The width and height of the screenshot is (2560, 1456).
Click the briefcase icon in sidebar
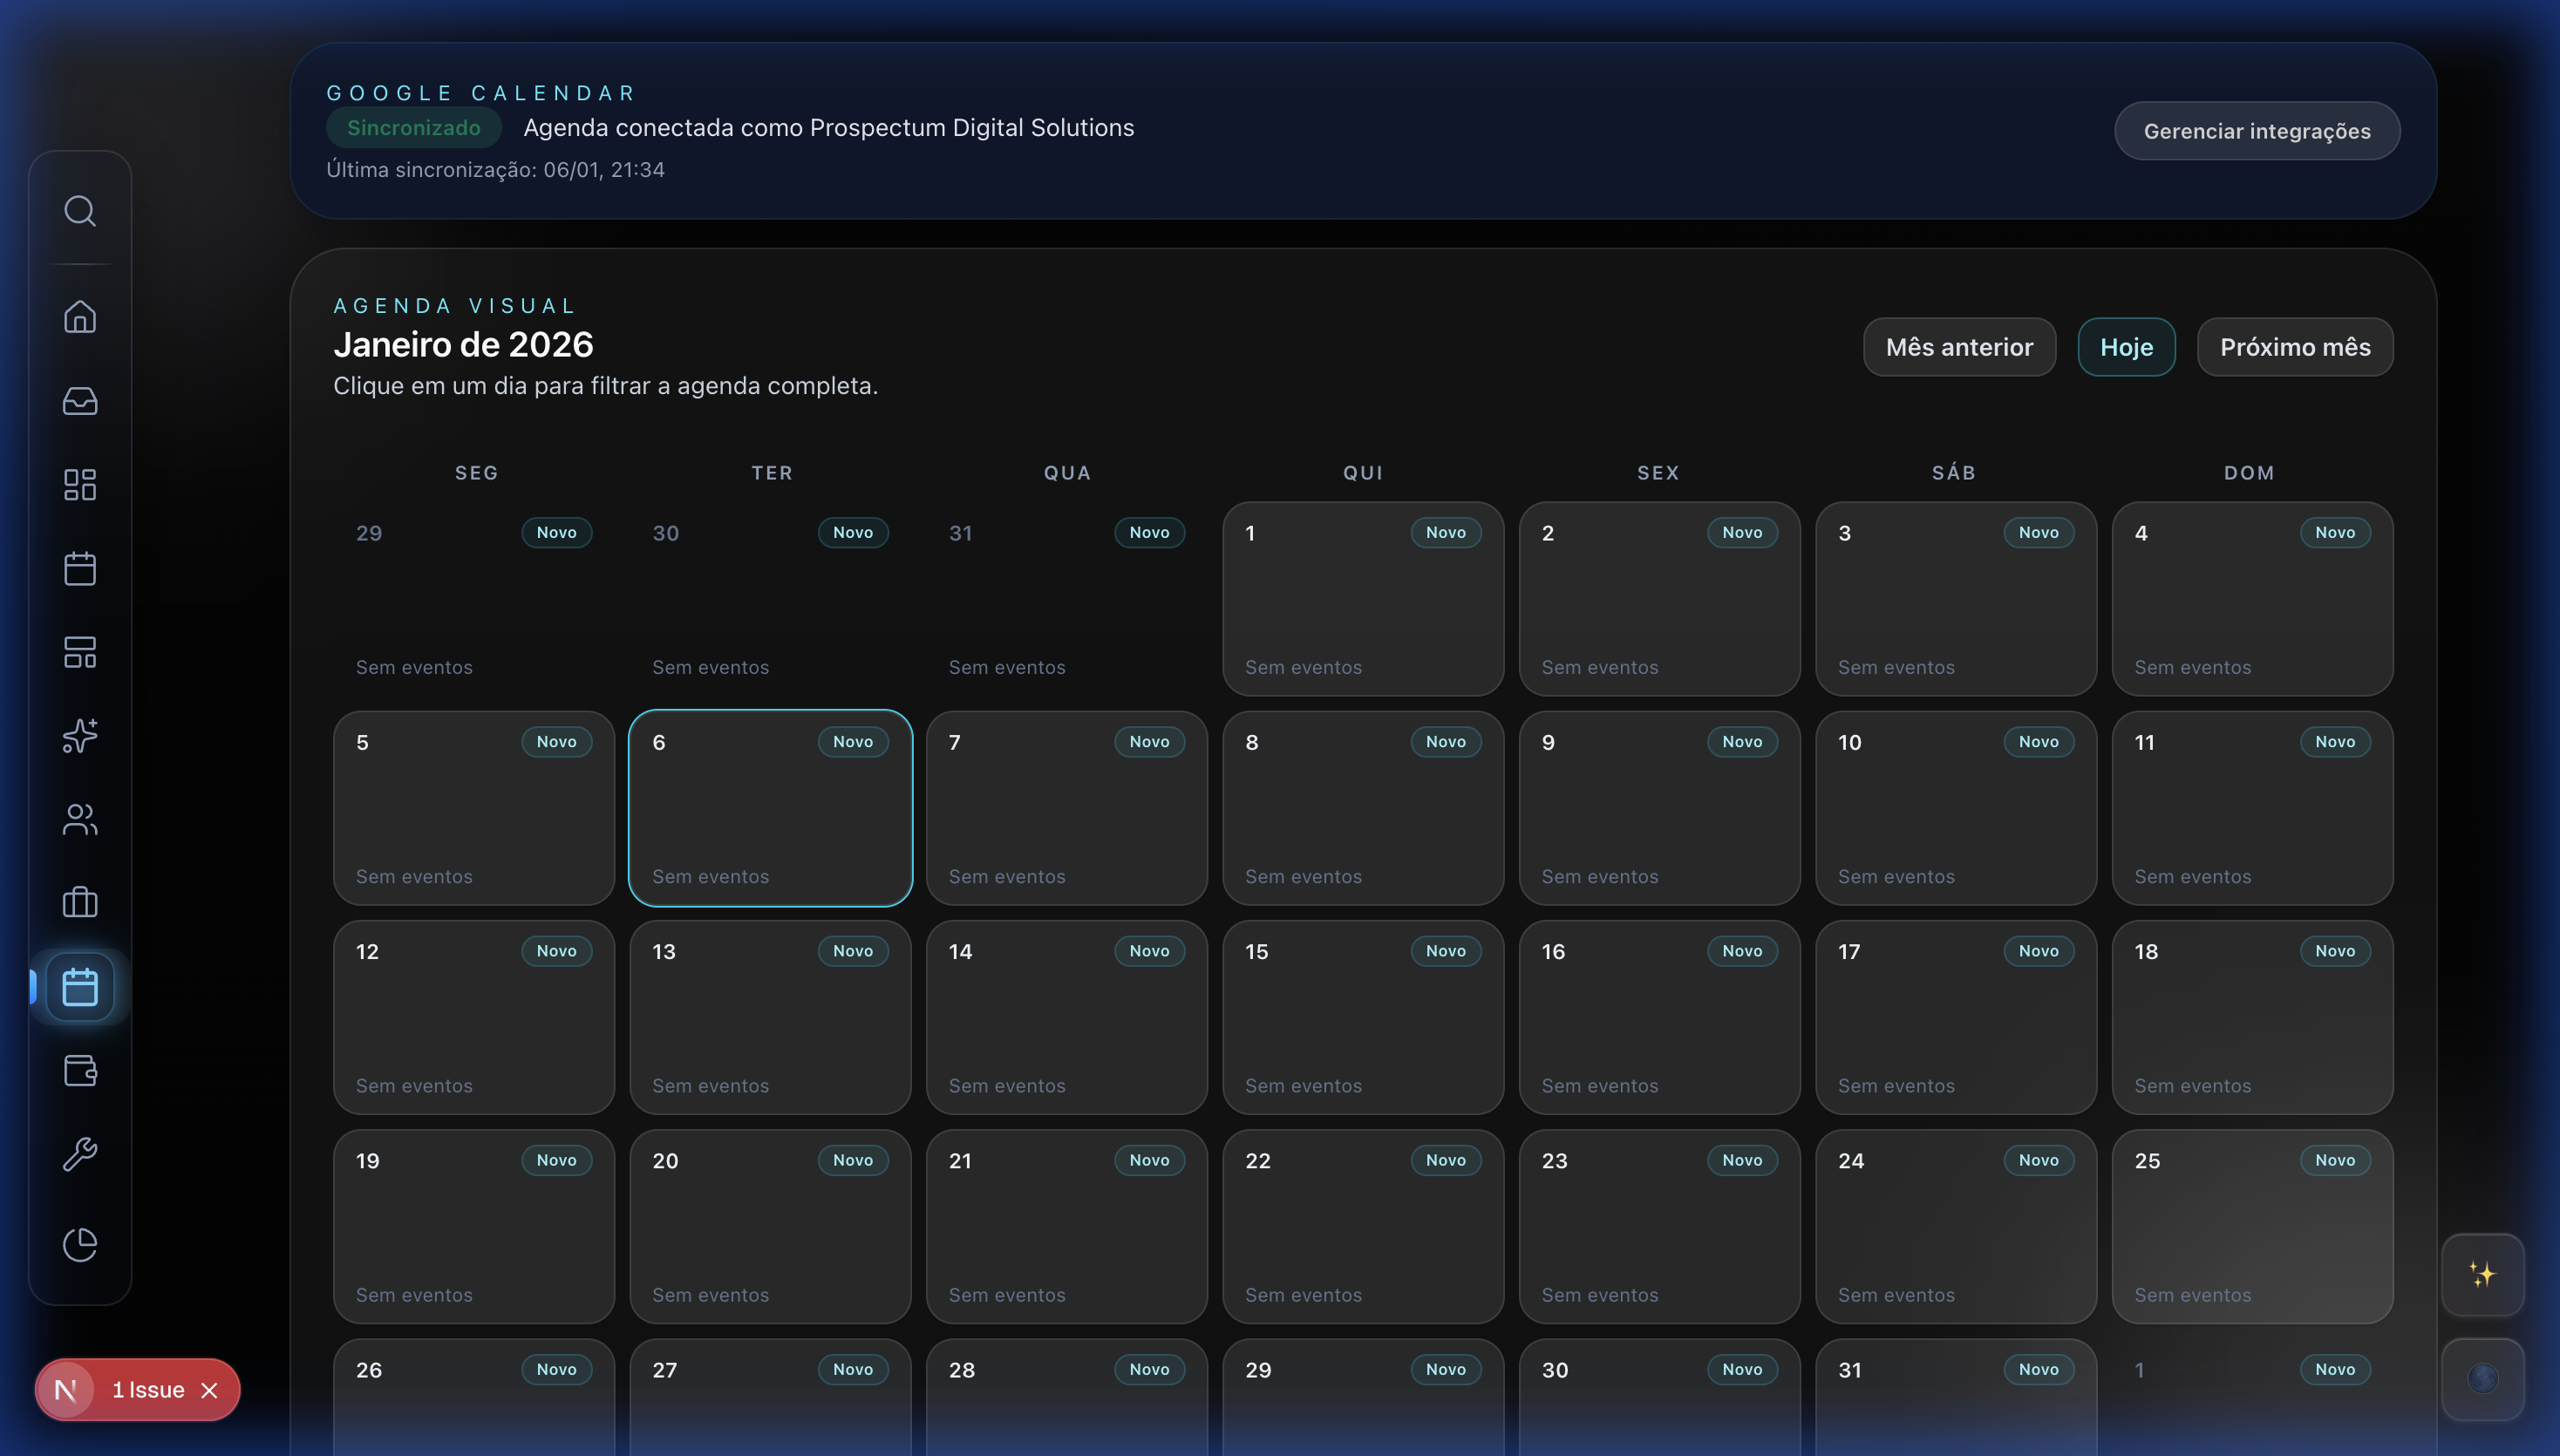[80, 903]
